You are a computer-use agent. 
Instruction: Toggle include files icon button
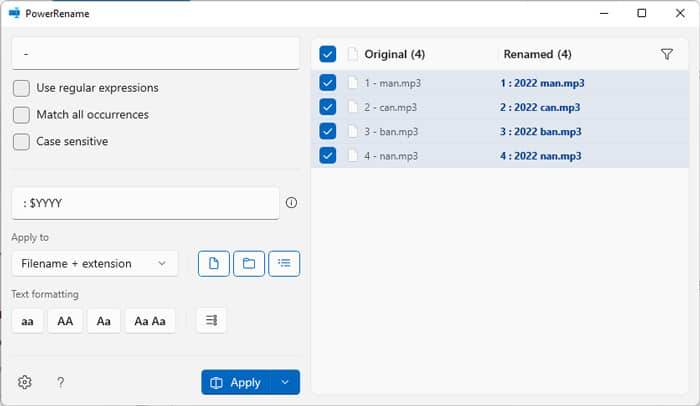click(x=214, y=264)
